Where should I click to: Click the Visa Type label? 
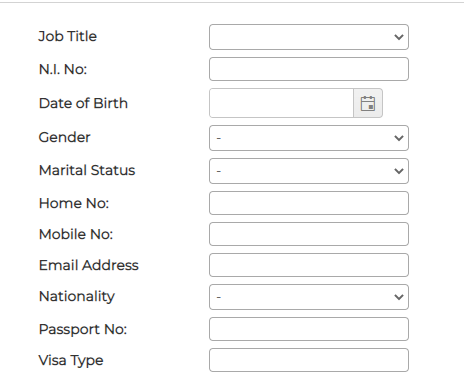[71, 361]
